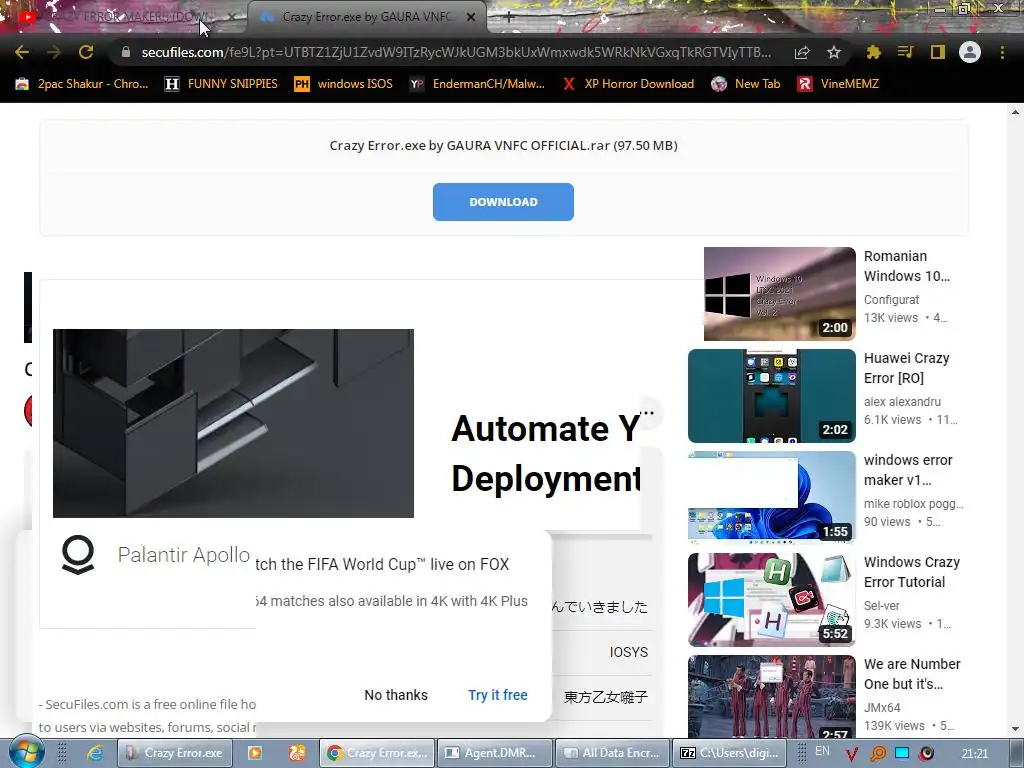Open the All Data Encr... taskbar window
This screenshot has width=1024, height=768.
(613, 753)
